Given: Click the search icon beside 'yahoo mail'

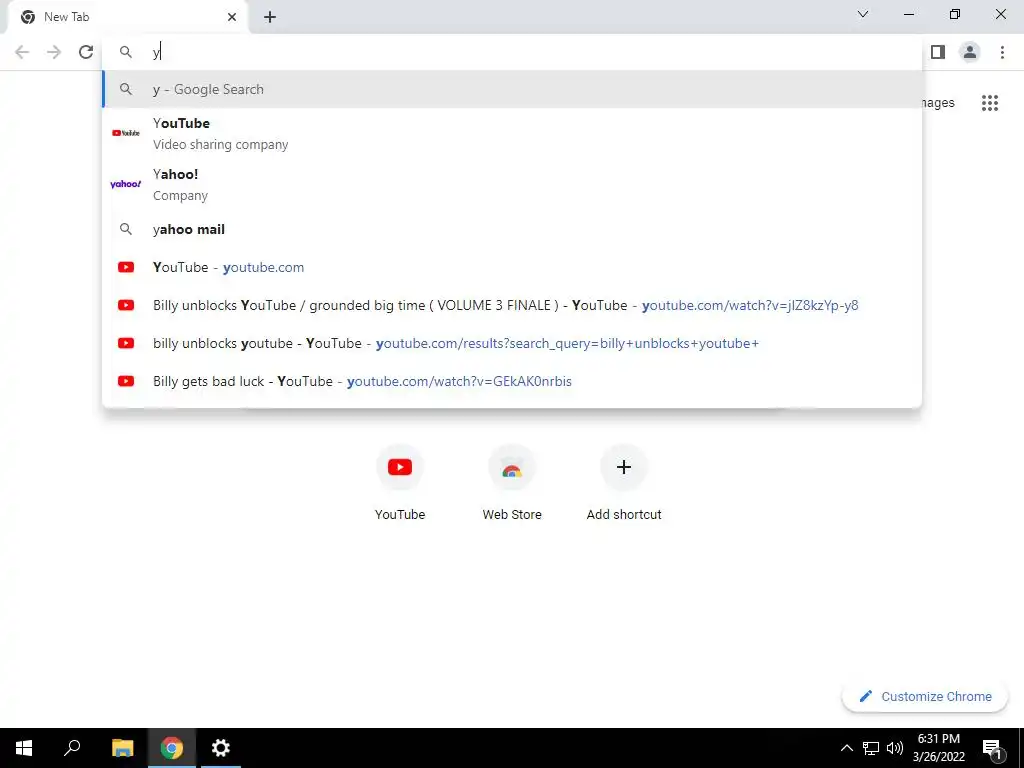Looking at the screenshot, I should pyautogui.click(x=126, y=229).
